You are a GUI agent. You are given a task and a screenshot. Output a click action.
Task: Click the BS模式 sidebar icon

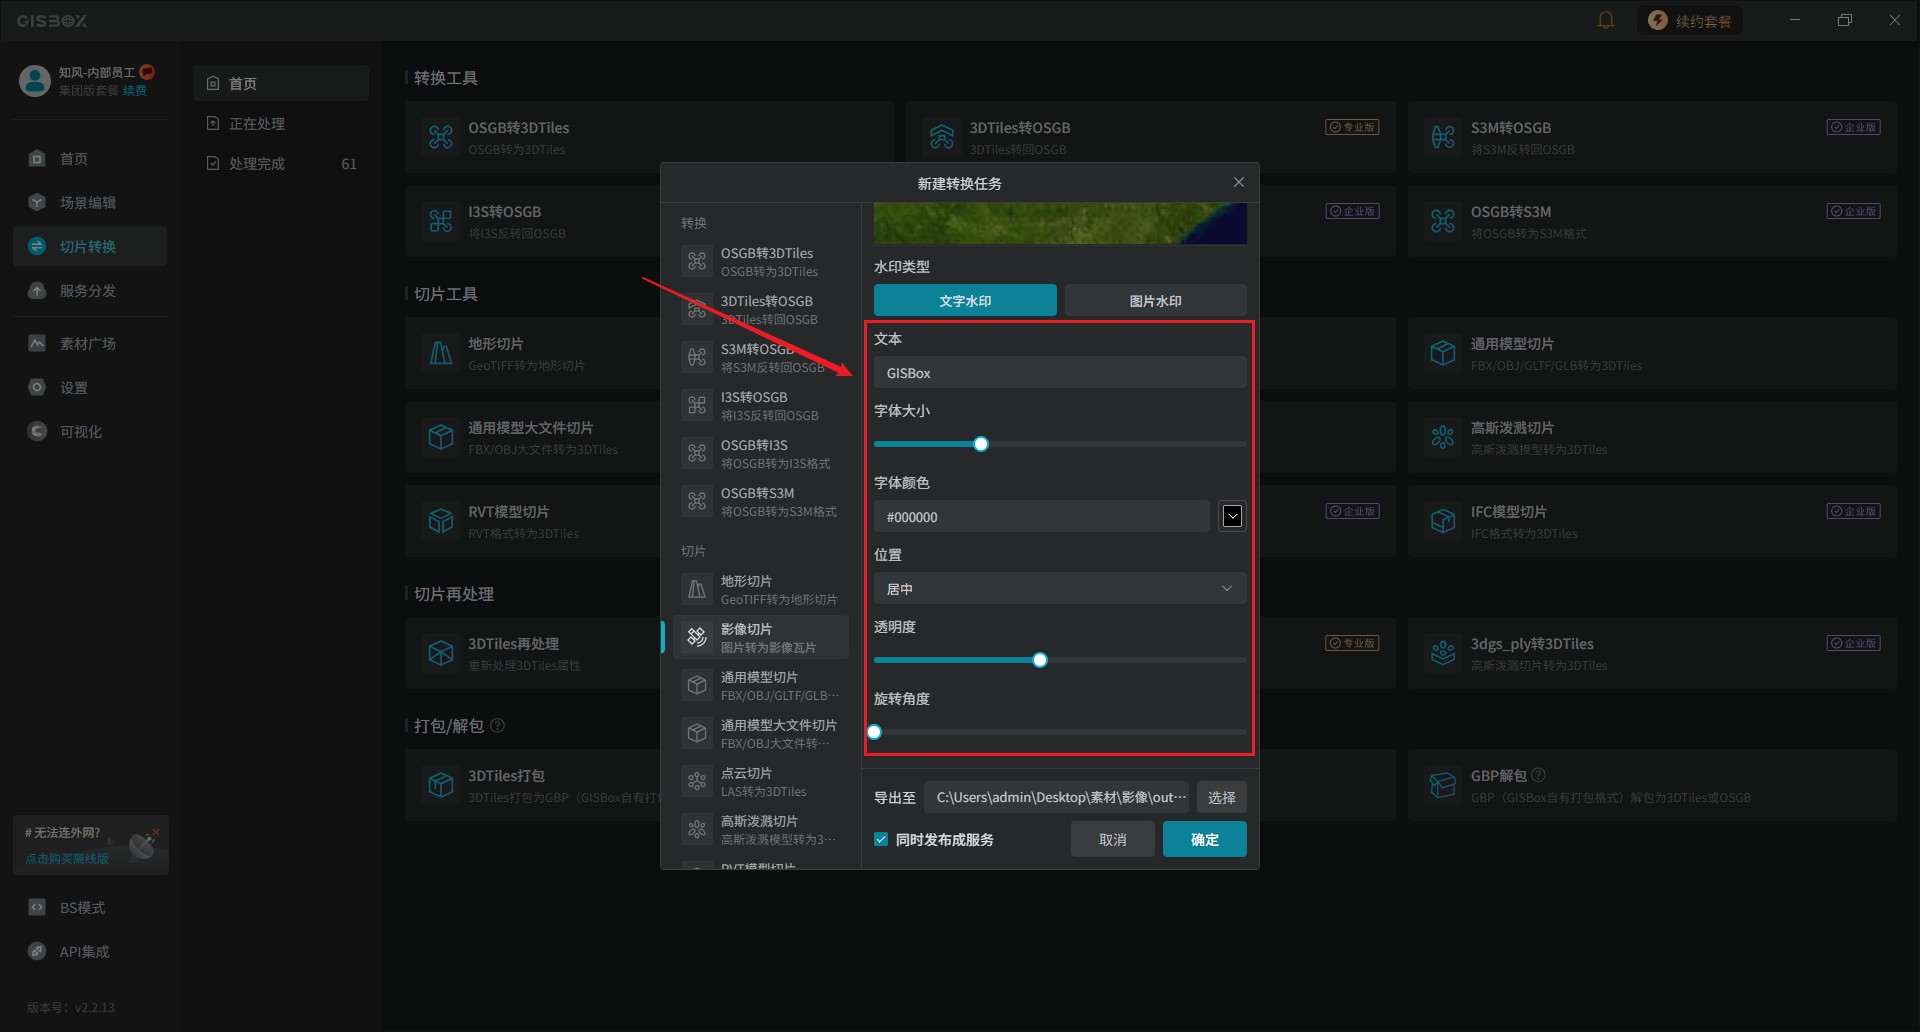click(37, 908)
